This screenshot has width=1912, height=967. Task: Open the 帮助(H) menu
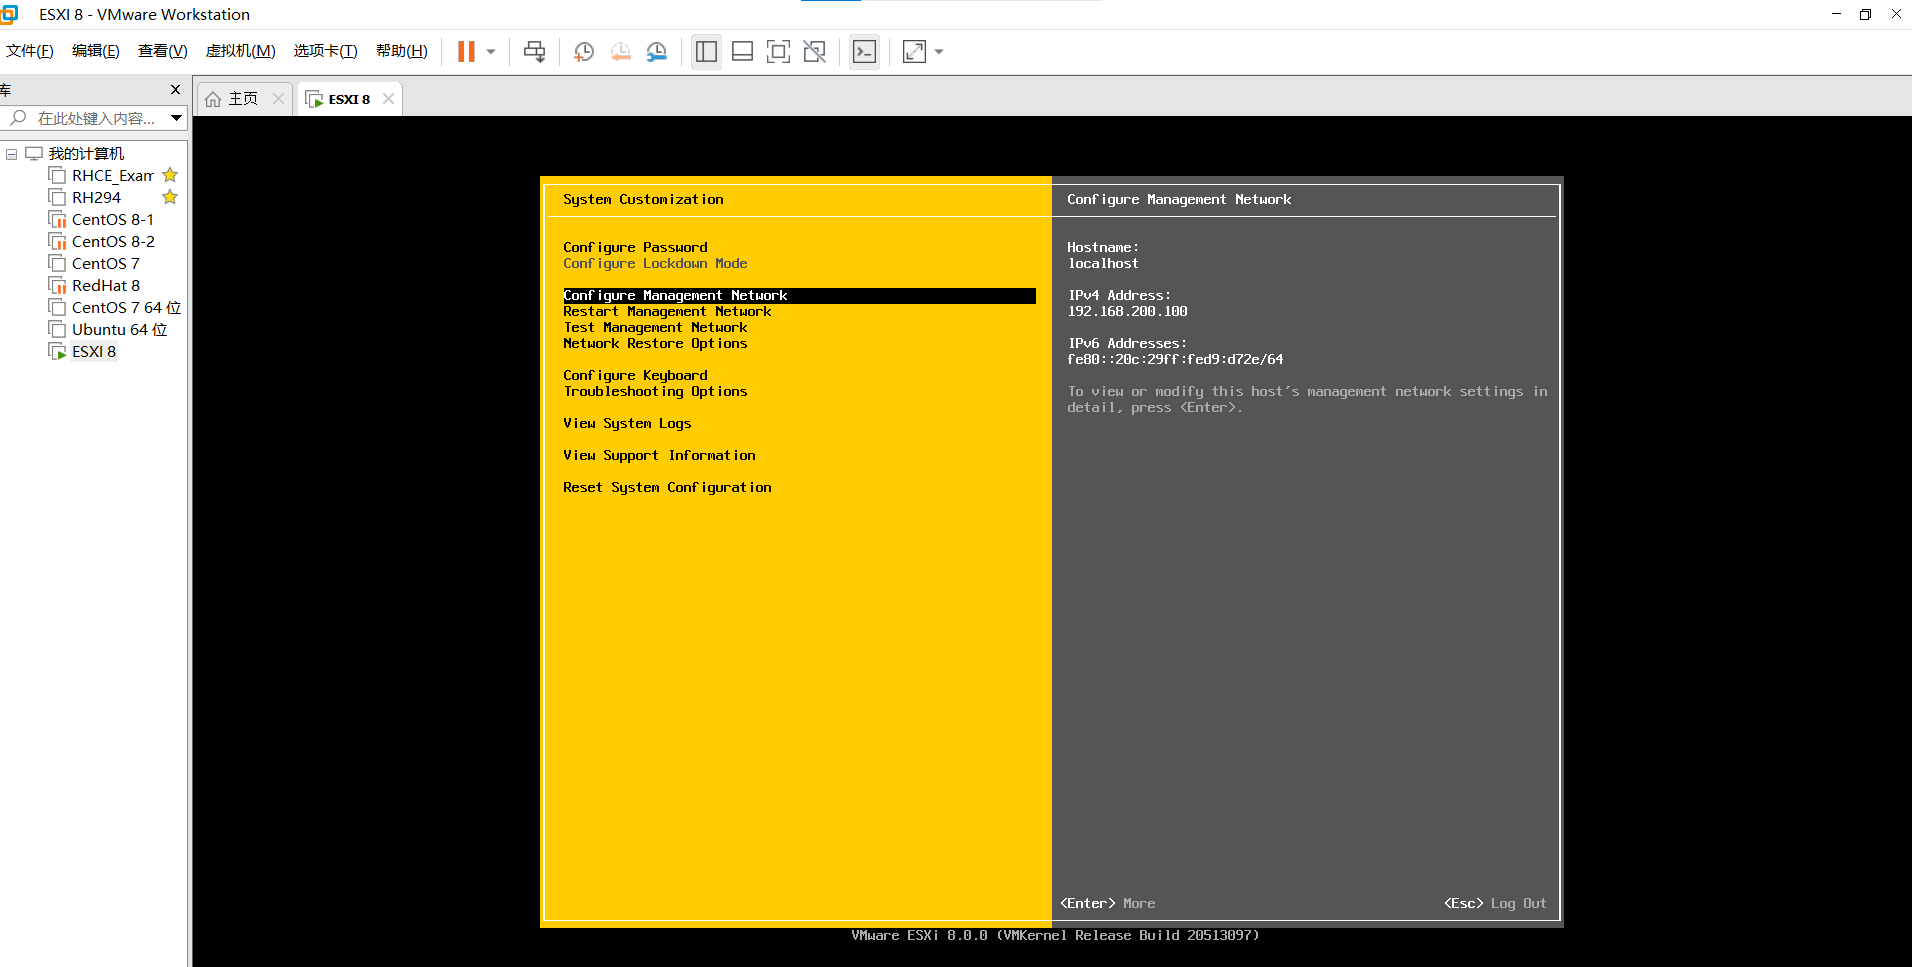coord(401,51)
